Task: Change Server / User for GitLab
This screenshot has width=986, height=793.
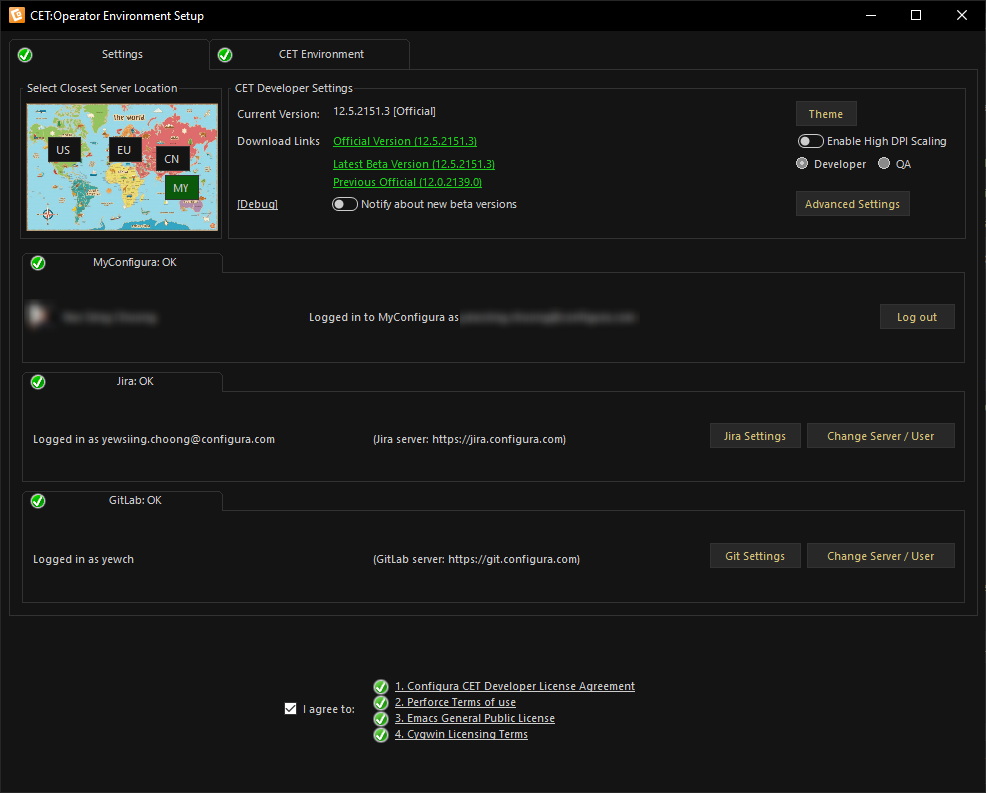Action: pos(880,556)
